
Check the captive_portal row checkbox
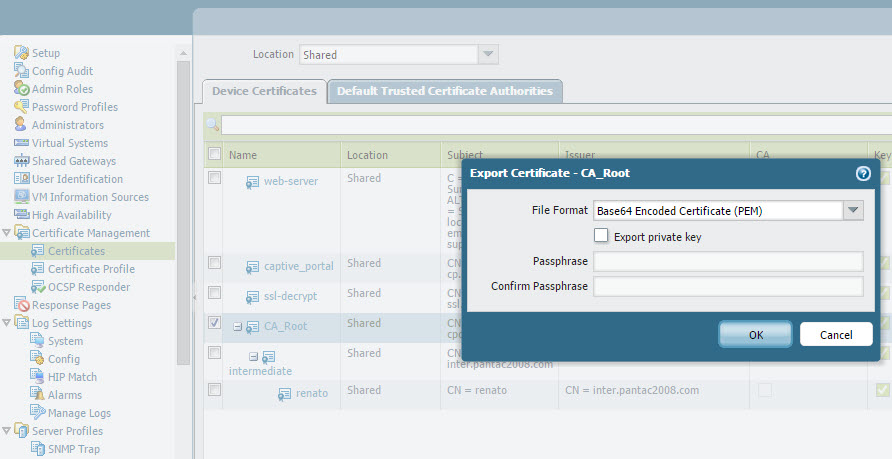(x=214, y=263)
